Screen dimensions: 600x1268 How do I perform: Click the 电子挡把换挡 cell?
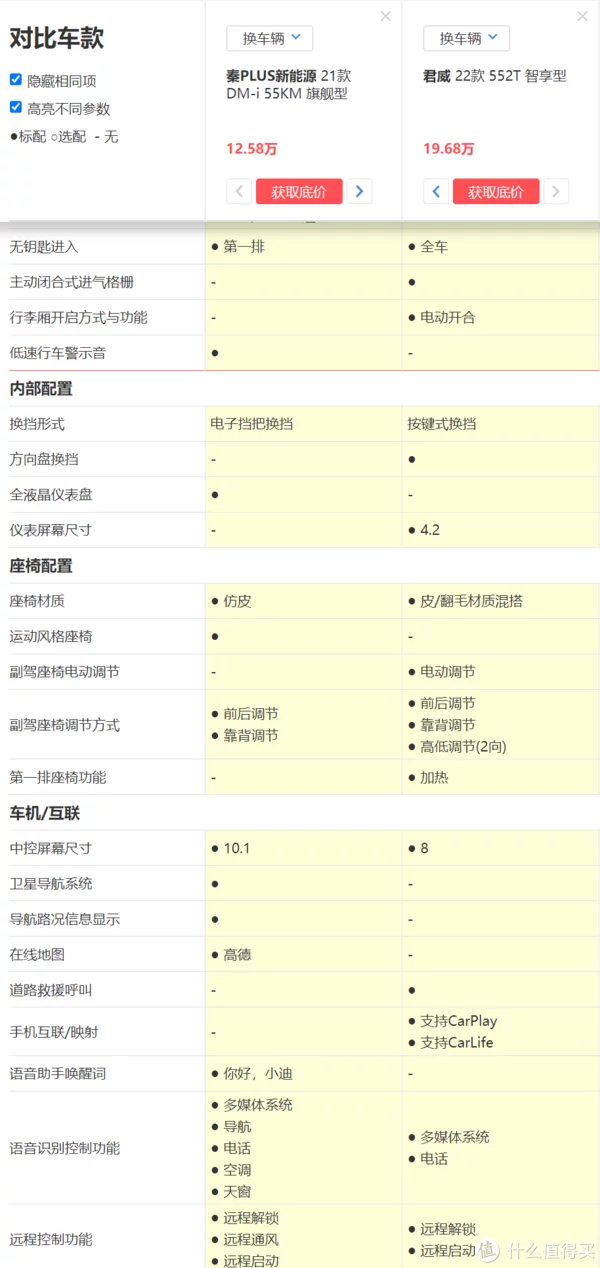(252, 424)
